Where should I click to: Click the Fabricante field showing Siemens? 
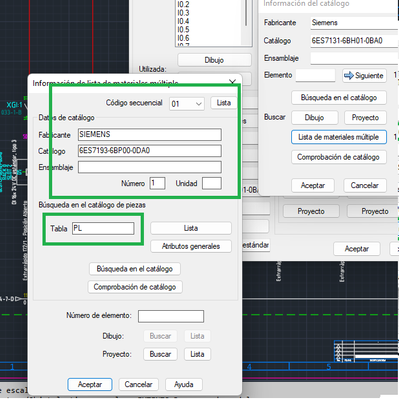coord(355,23)
